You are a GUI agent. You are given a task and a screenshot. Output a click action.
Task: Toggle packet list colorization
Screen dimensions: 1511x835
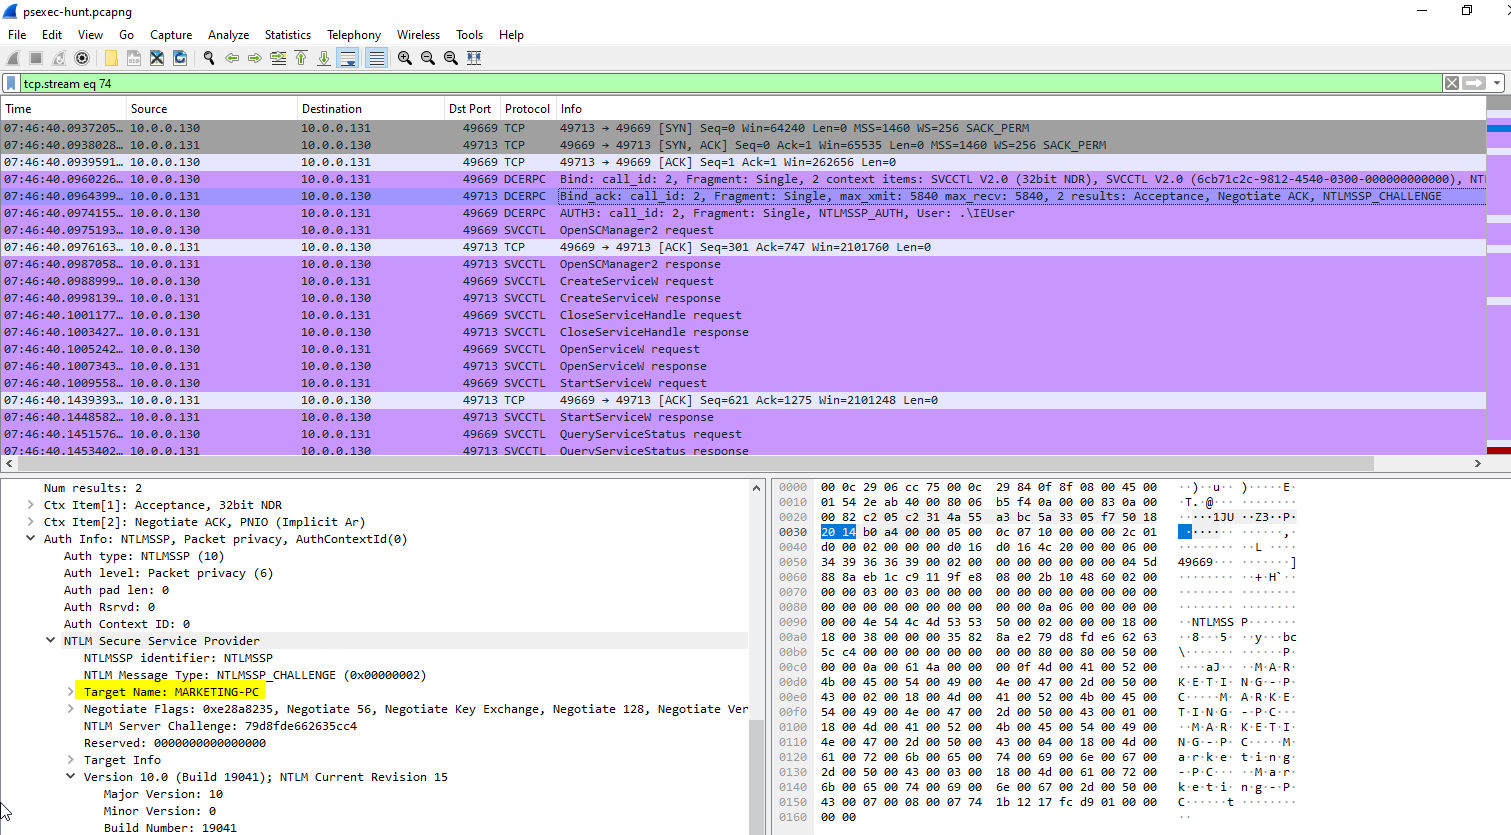pyautogui.click(x=376, y=58)
